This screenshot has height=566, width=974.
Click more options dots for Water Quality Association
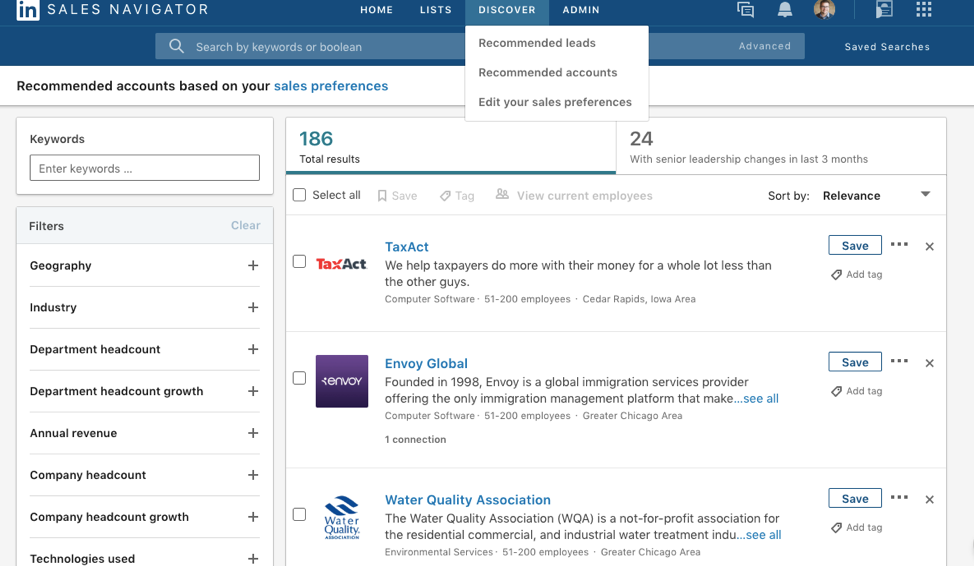coord(899,497)
